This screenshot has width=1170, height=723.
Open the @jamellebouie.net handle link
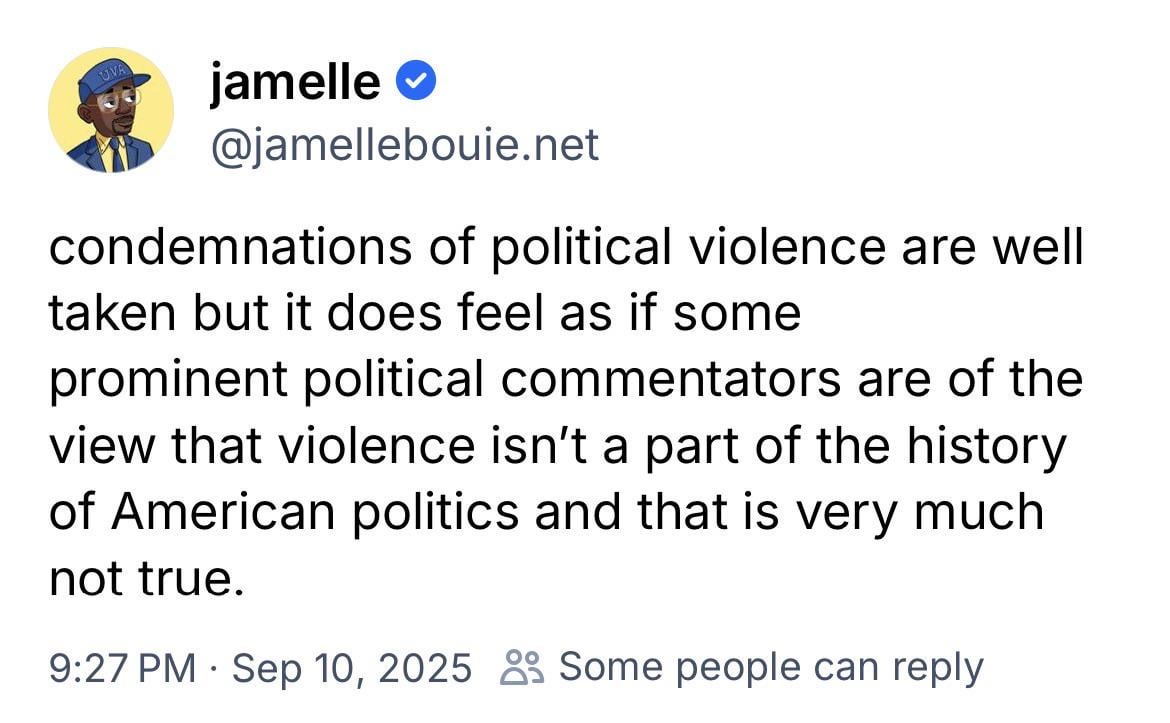pyautogui.click(x=404, y=146)
